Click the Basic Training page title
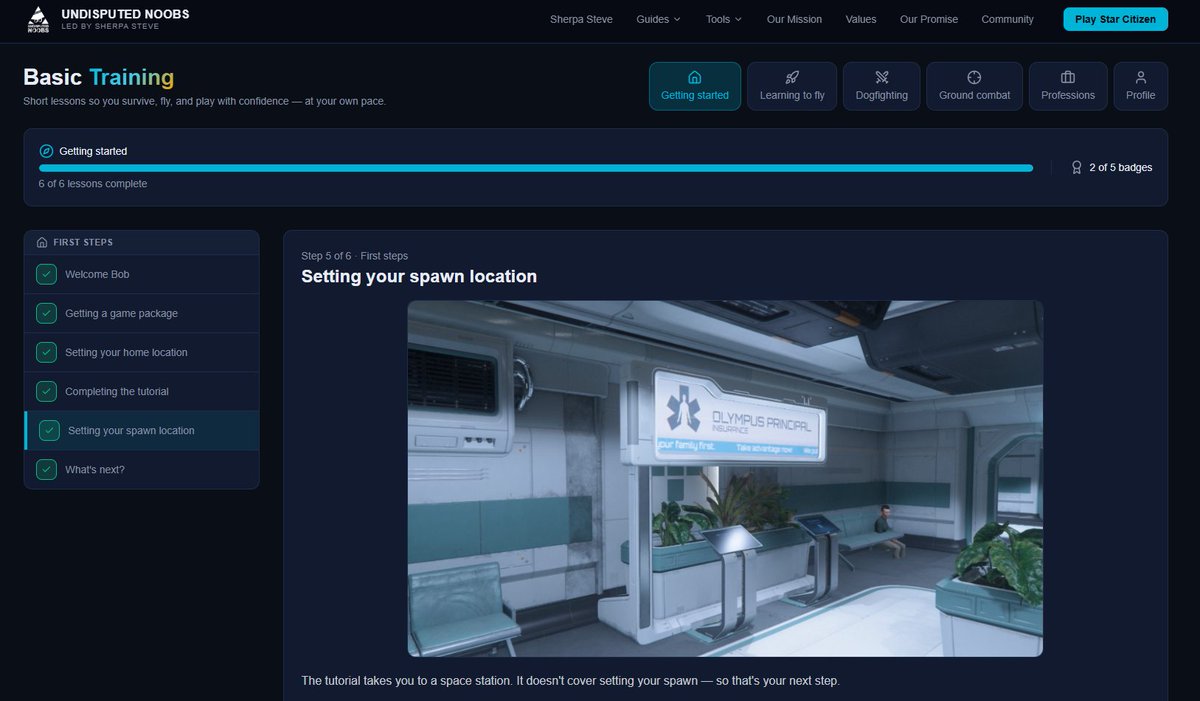The width and height of the screenshot is (1200, 701). (98, 77)
